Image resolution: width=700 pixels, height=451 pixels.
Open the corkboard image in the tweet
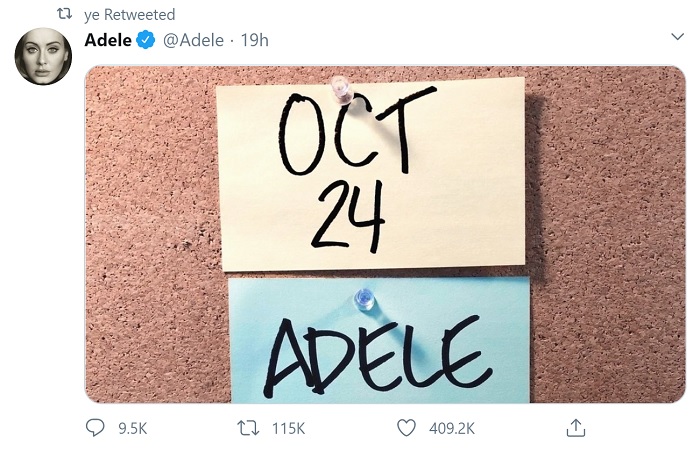(385, 234)
